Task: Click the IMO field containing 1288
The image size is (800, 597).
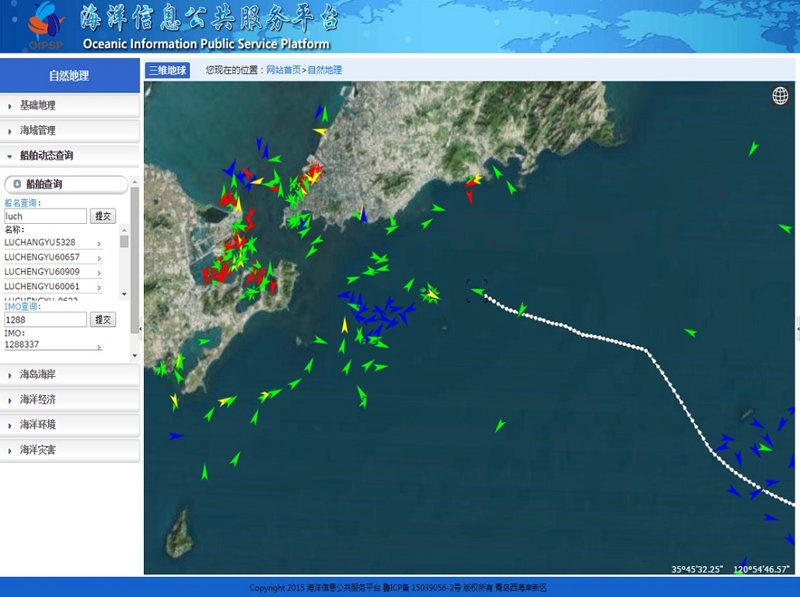Action: (x=45, y=319)
